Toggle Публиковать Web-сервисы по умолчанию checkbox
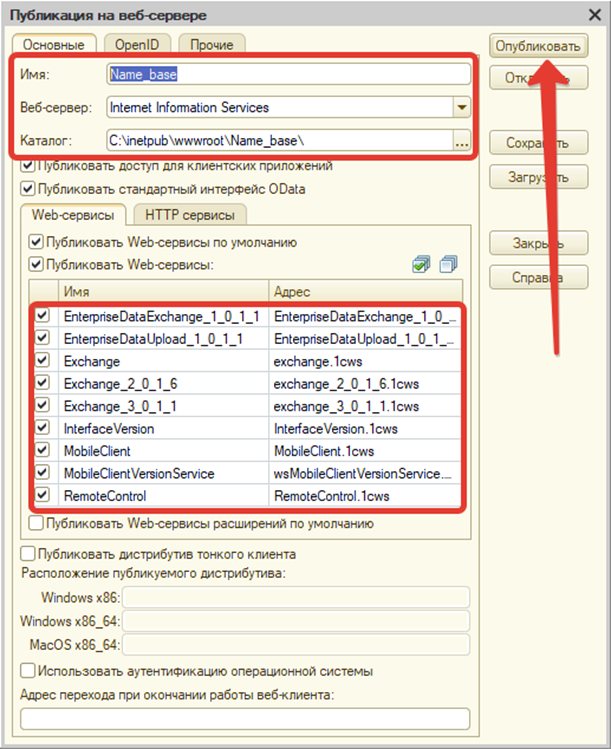Viewport: 611px width, 749px height. [x=37, y=242]
